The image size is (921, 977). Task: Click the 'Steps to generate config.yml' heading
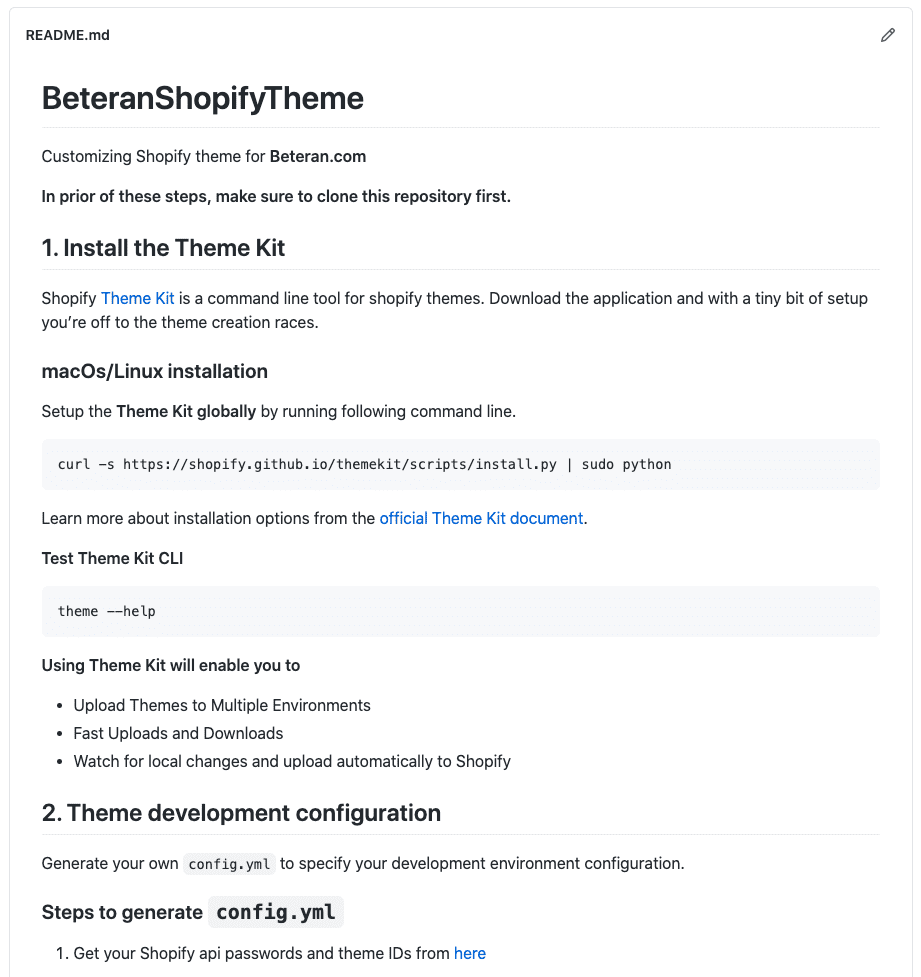tap(193, 912)
